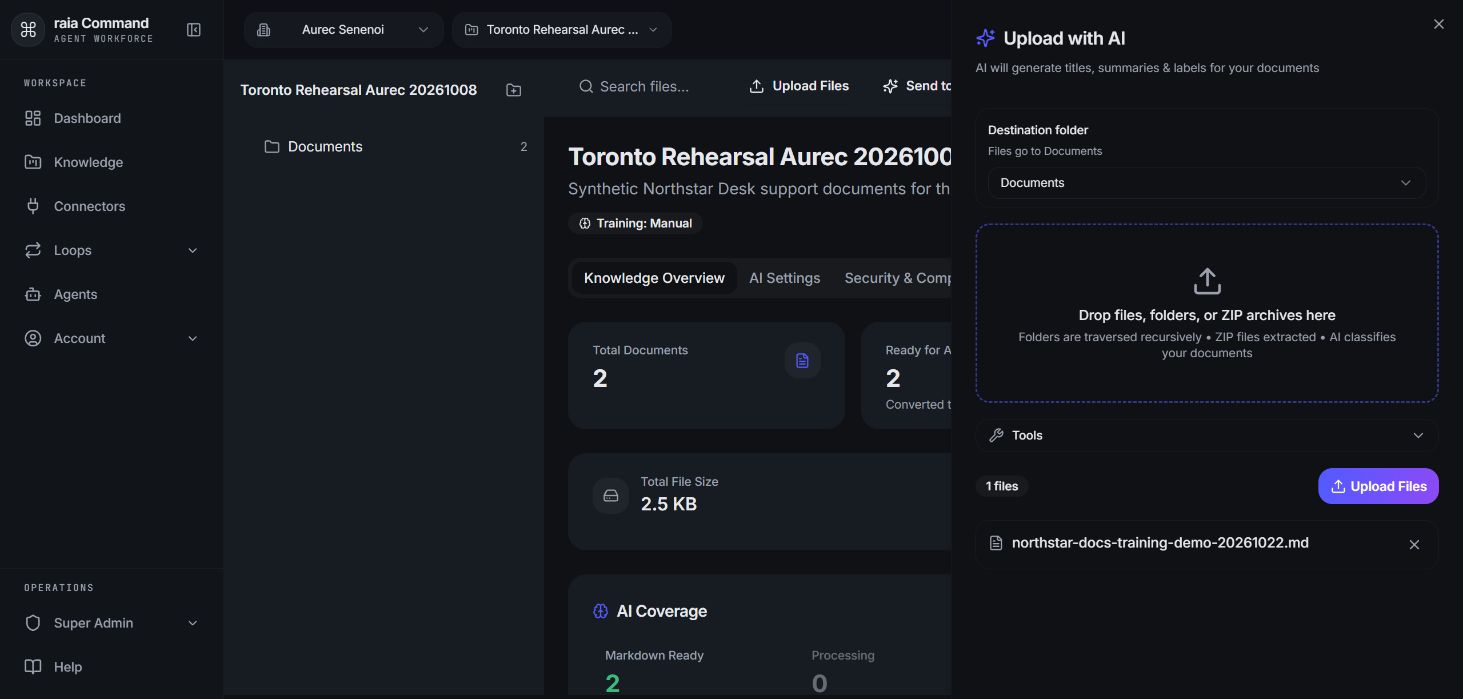Open the Knowledge section
The height and width of the screenshot is (699, 1463).
111,162
